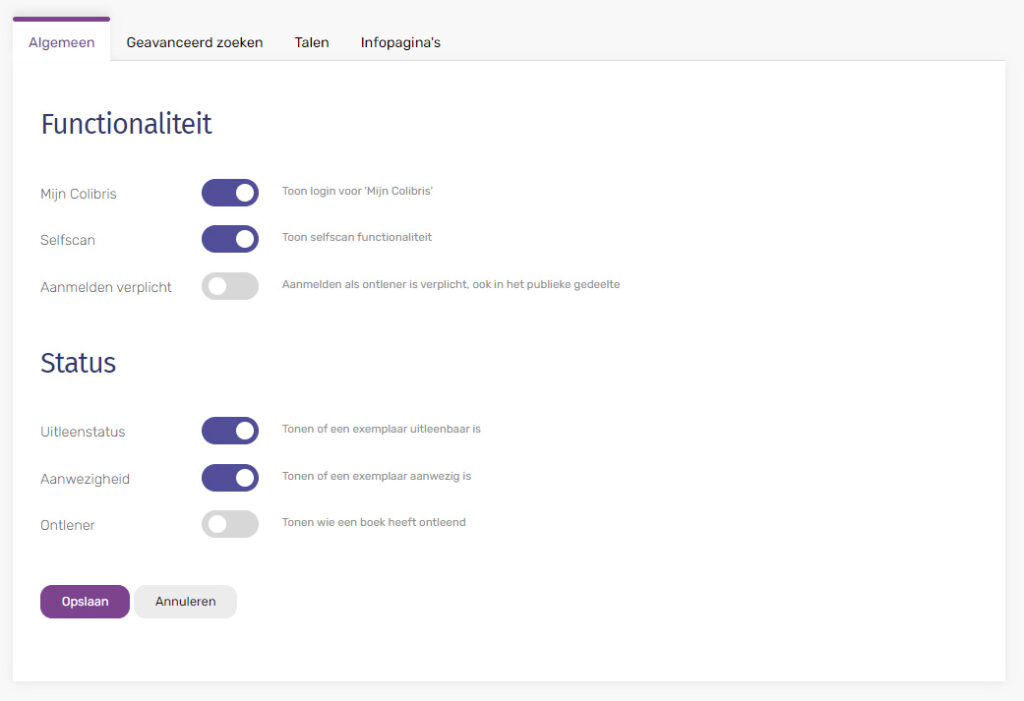Click the 'Tonen of een exemplaar aanwezig is' text
This screenshot has width=1024, height=701.
pyautogui.click(x=376, y=476)
